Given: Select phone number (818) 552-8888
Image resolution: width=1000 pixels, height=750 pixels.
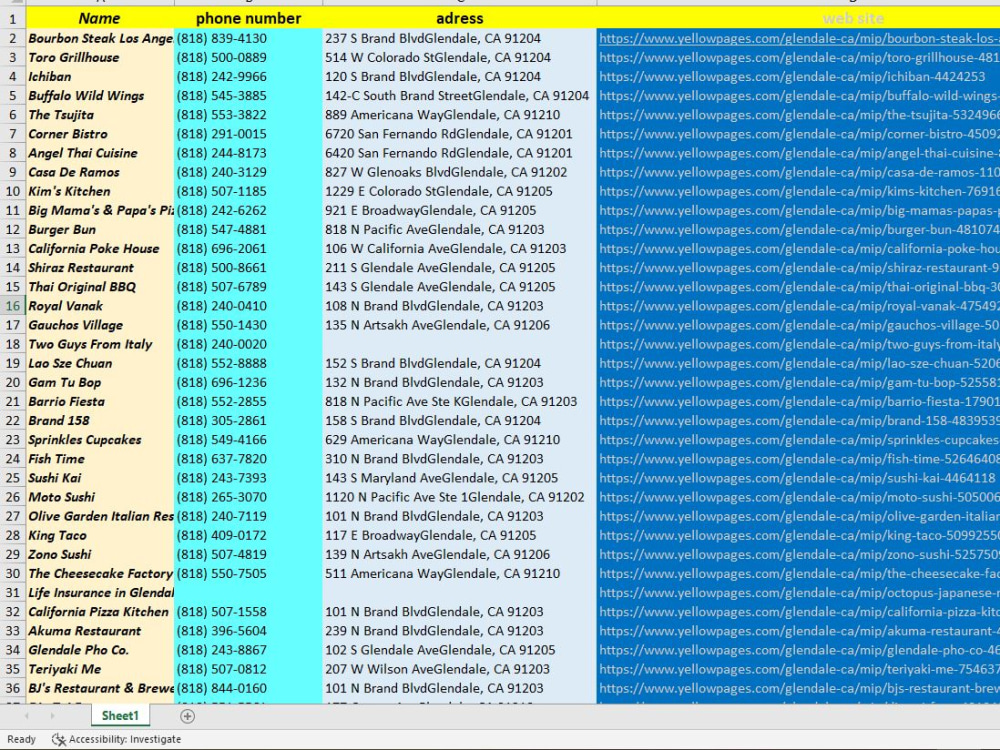Looking at the screenshot, I should (x=248, y=363).
